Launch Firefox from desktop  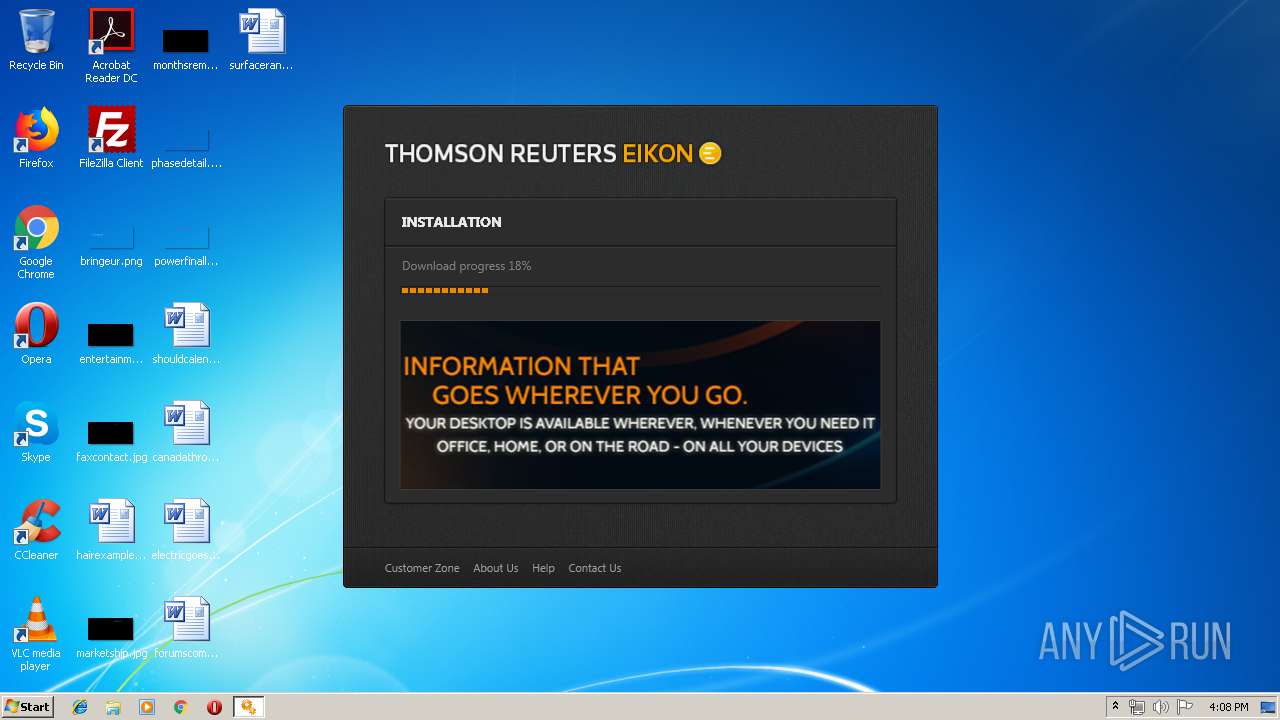[36, 138]
